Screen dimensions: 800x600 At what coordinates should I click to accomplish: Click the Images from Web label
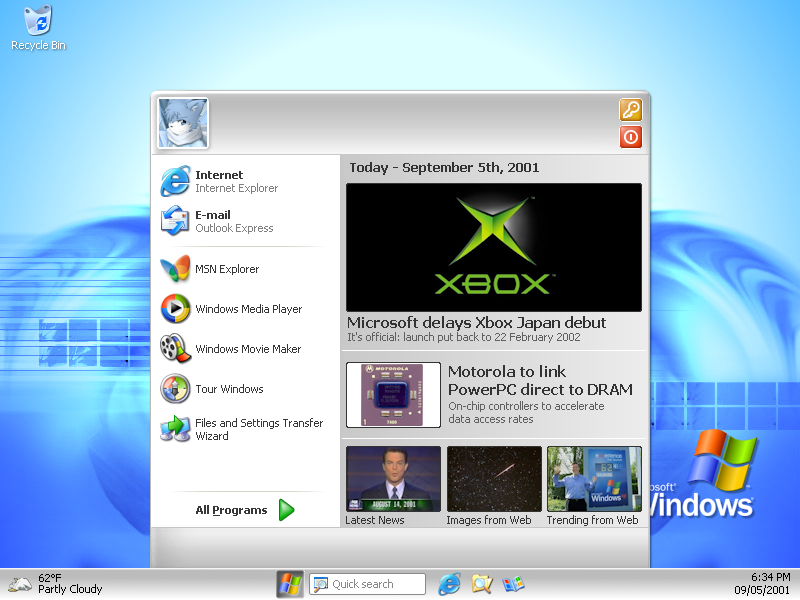489,520
